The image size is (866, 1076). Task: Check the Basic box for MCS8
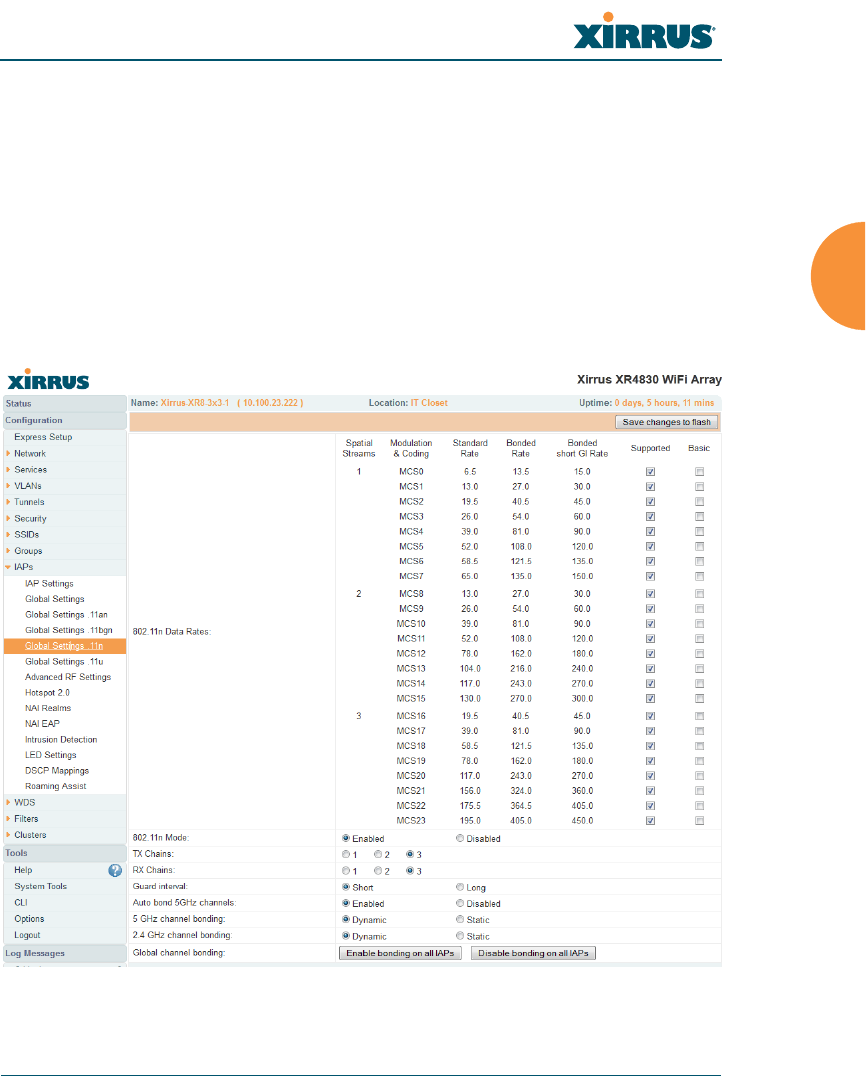pyautogui.click(x=699, y=594)
